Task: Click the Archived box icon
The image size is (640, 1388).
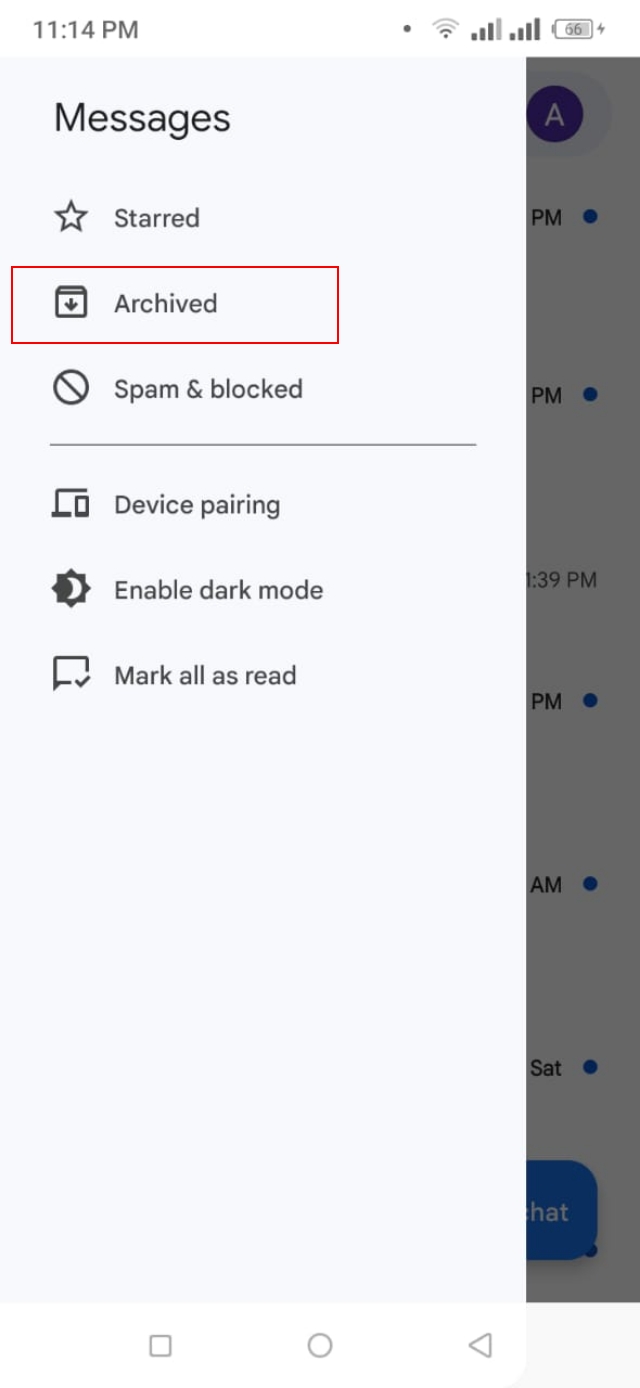Action: (x=71, y=303)
